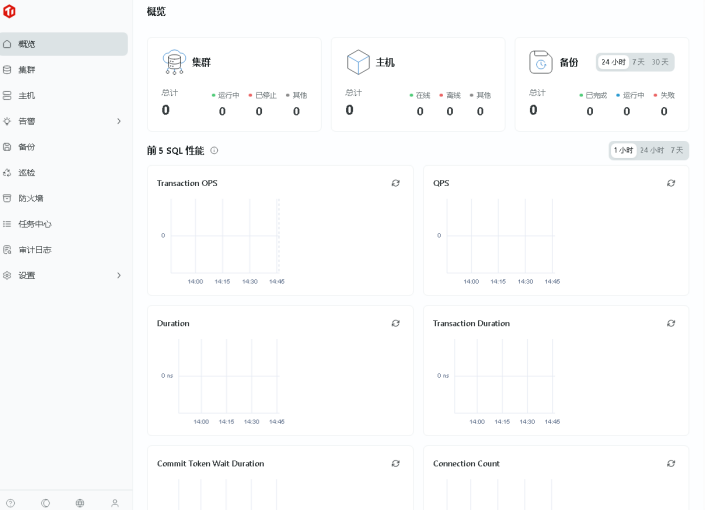This screenshot has height=510, width=705.
Task: Expand the 设置 (Settings) submenu chevron
Action: point(118,275)
